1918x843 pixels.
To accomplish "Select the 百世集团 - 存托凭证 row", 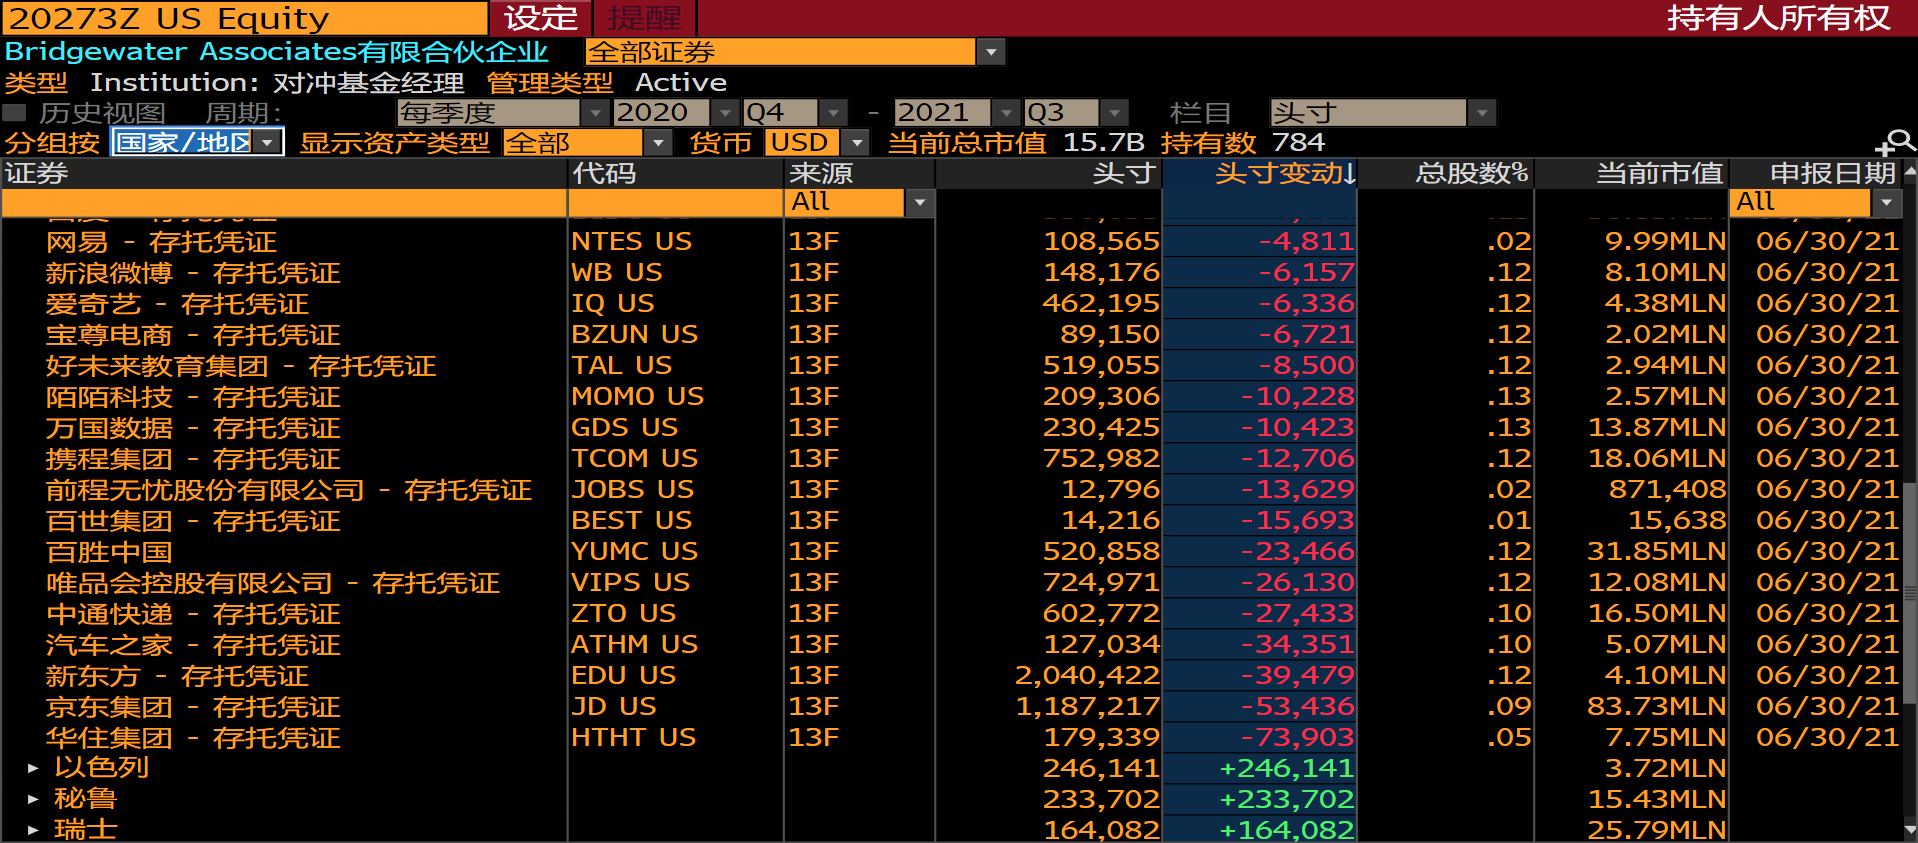I will coord(950,521).
